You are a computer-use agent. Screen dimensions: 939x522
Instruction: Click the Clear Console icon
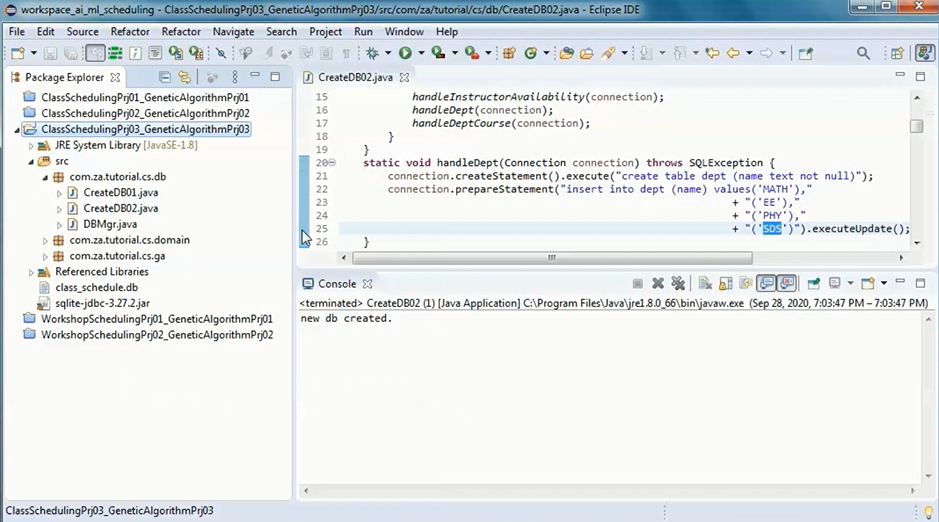(705, 283)
